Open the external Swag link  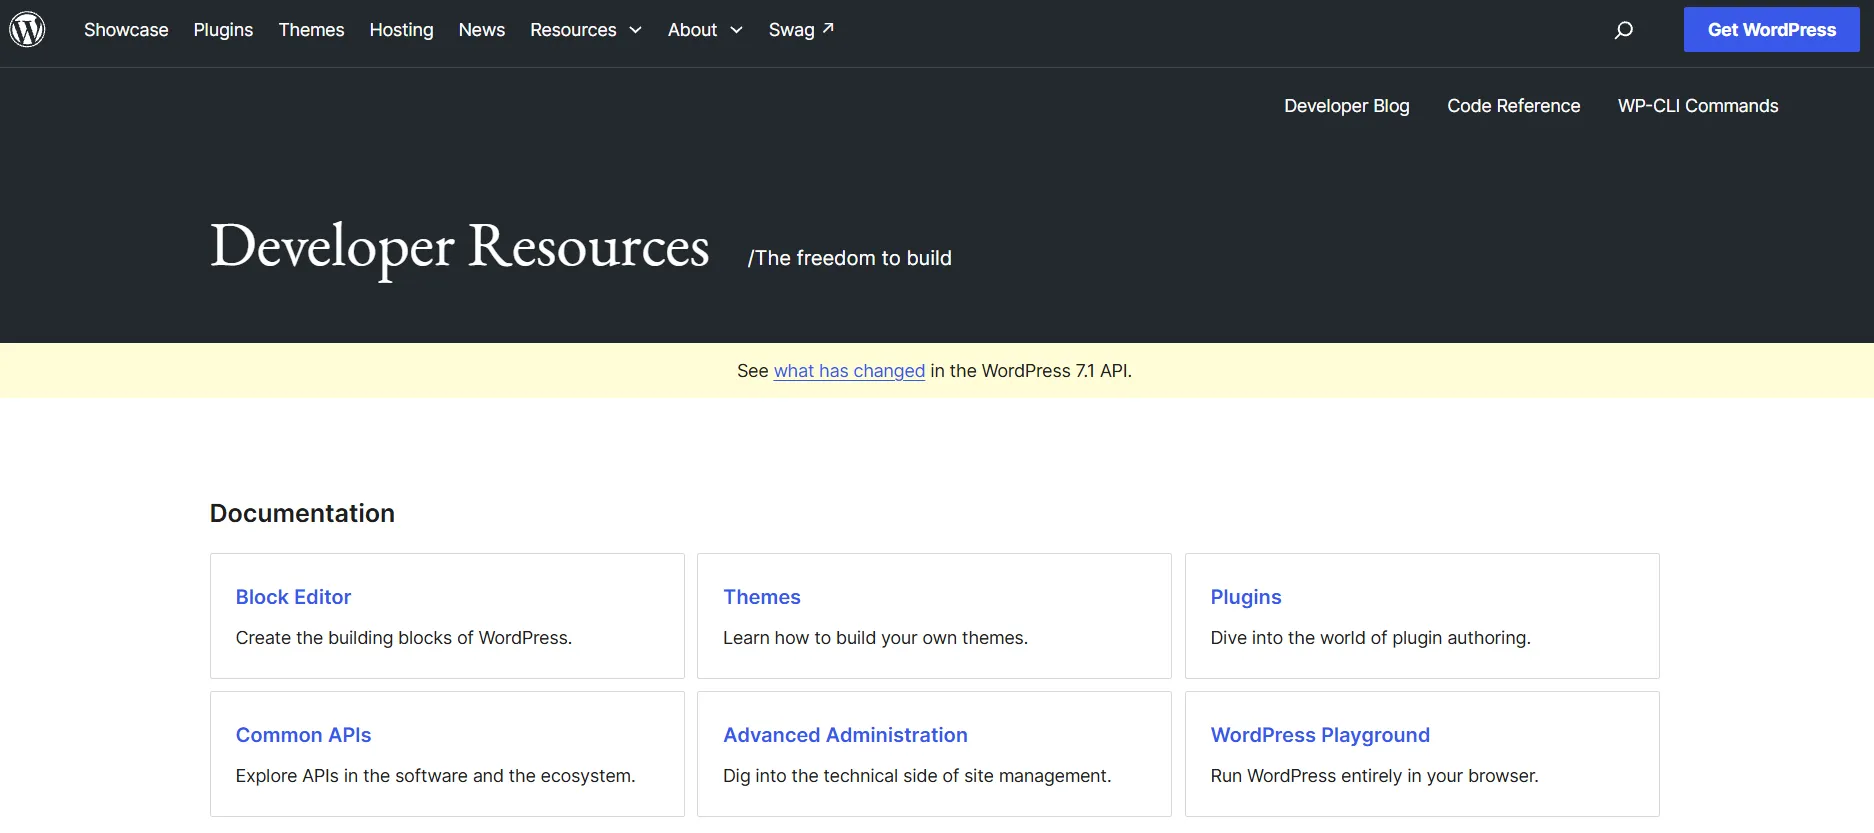801,30
